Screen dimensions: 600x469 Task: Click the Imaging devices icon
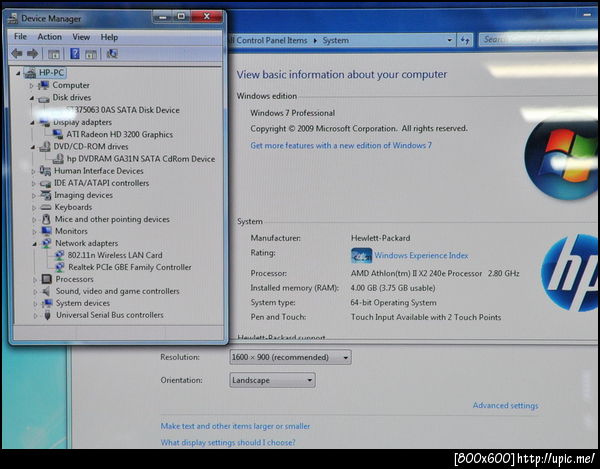[46, 195]
